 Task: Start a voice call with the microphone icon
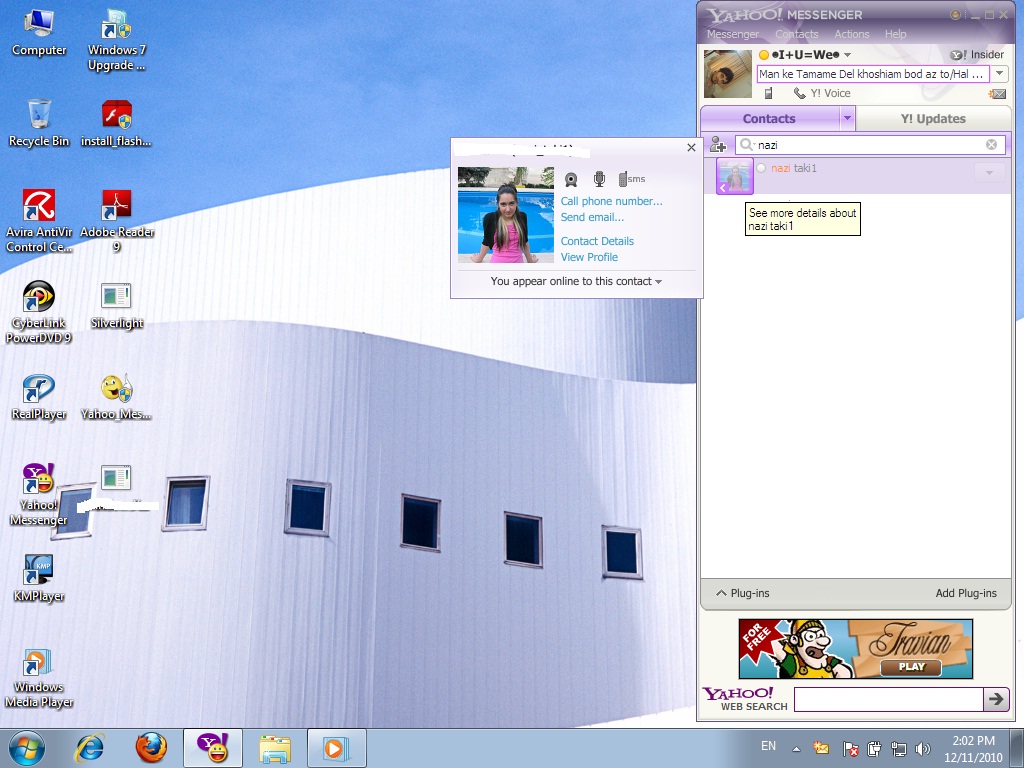pos(599,179)
